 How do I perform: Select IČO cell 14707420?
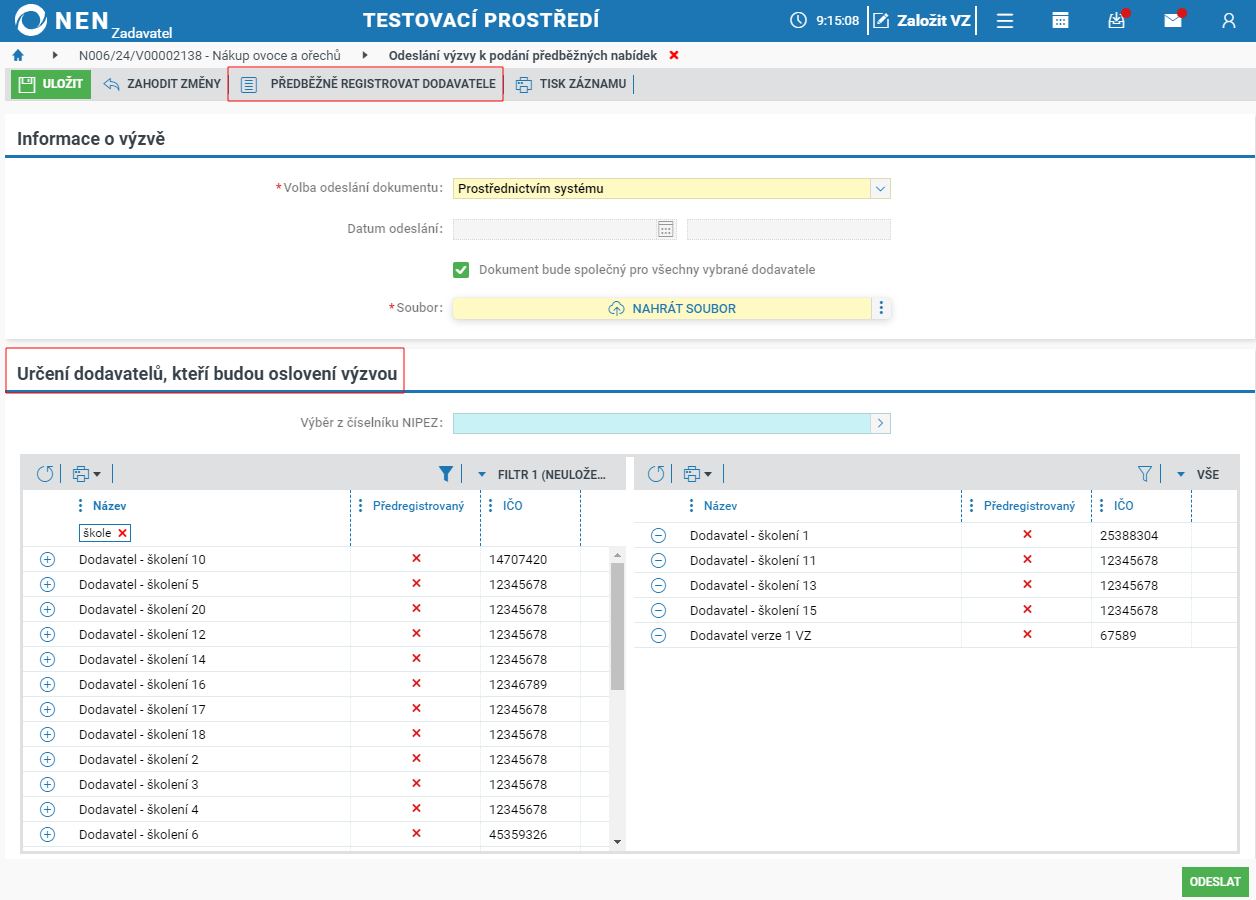tap(518, 559)
